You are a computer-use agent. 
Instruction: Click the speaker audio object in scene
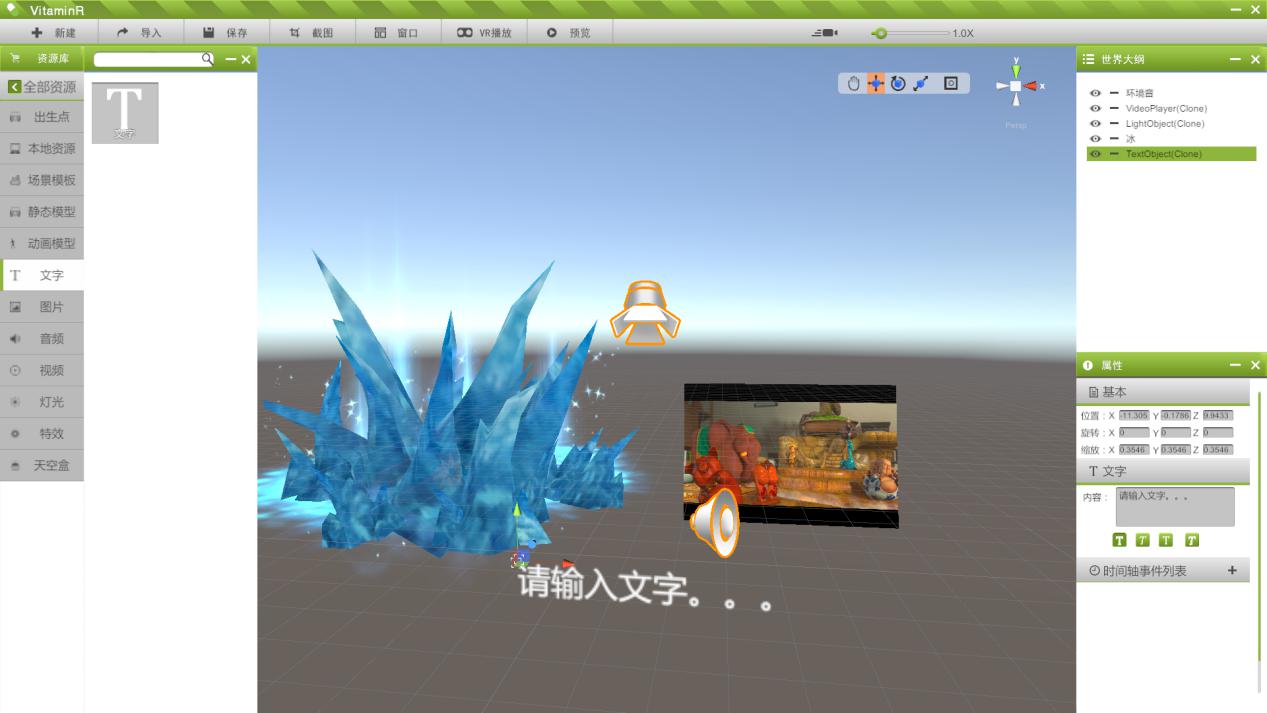tap(716, 522)
